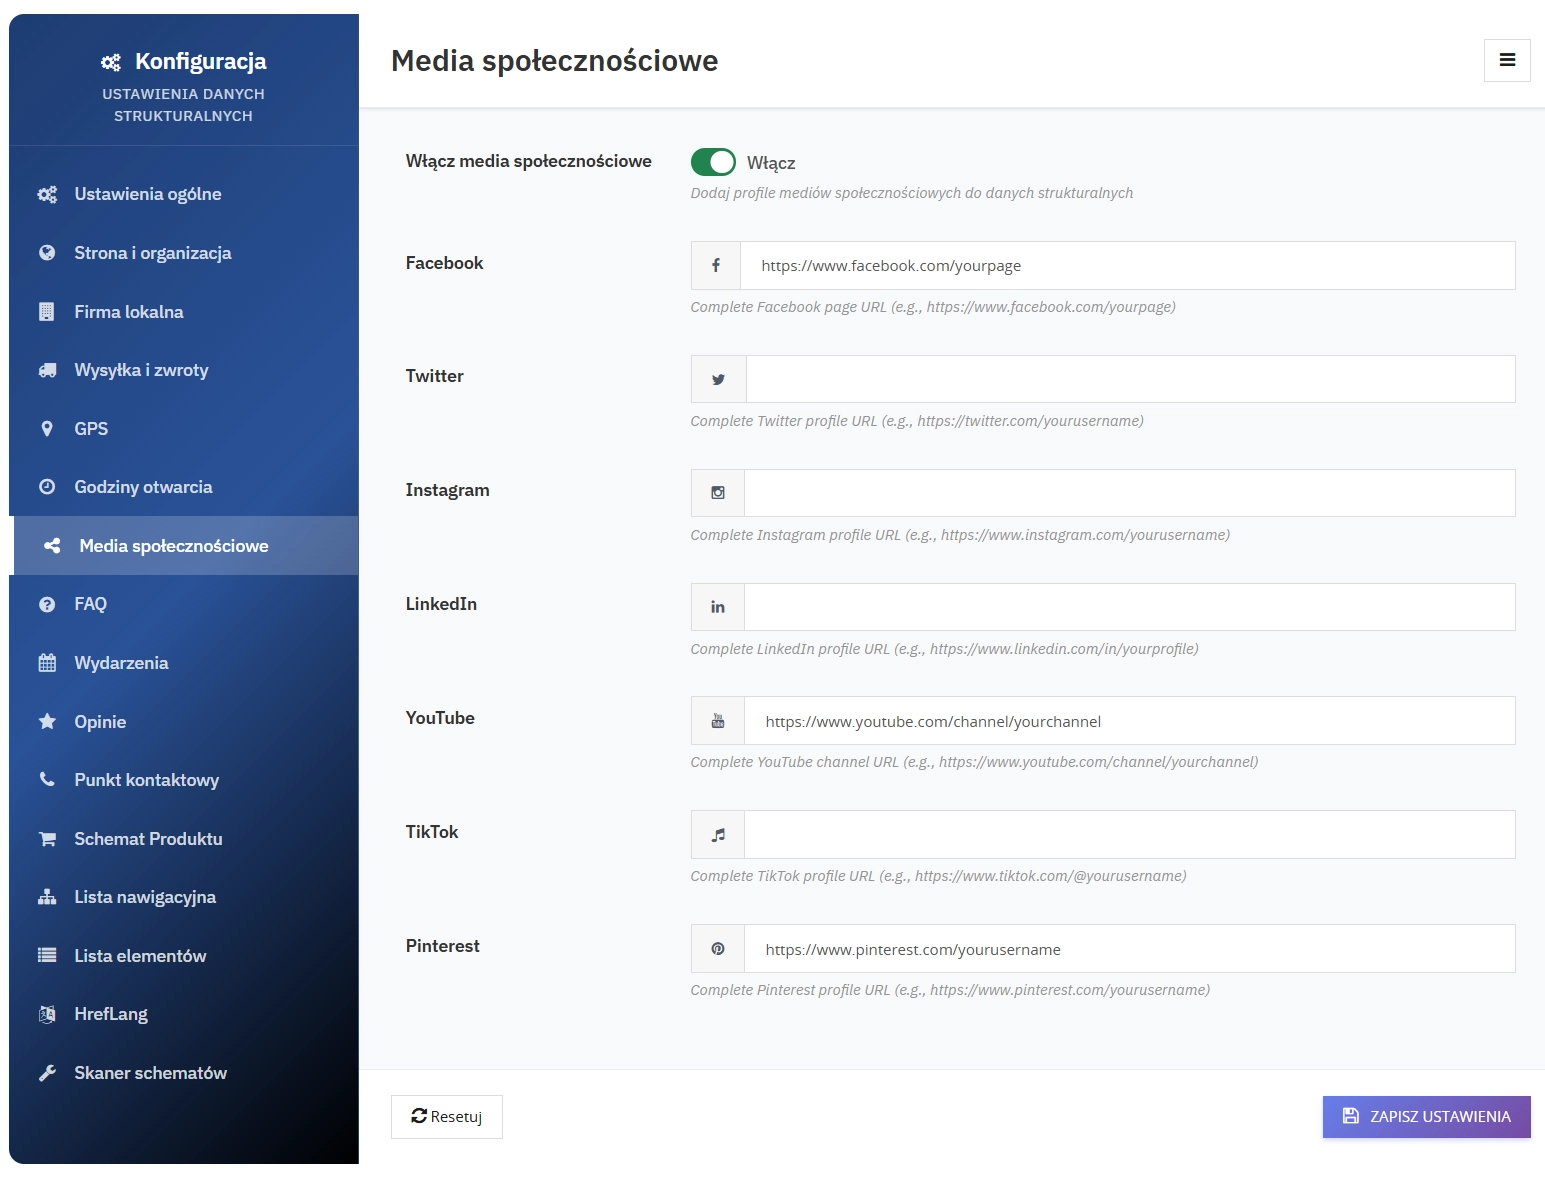Click the Facebook icon beside the URL field
The height and width of the screenshot is (1177, 1545).
(x=716, y=266)
